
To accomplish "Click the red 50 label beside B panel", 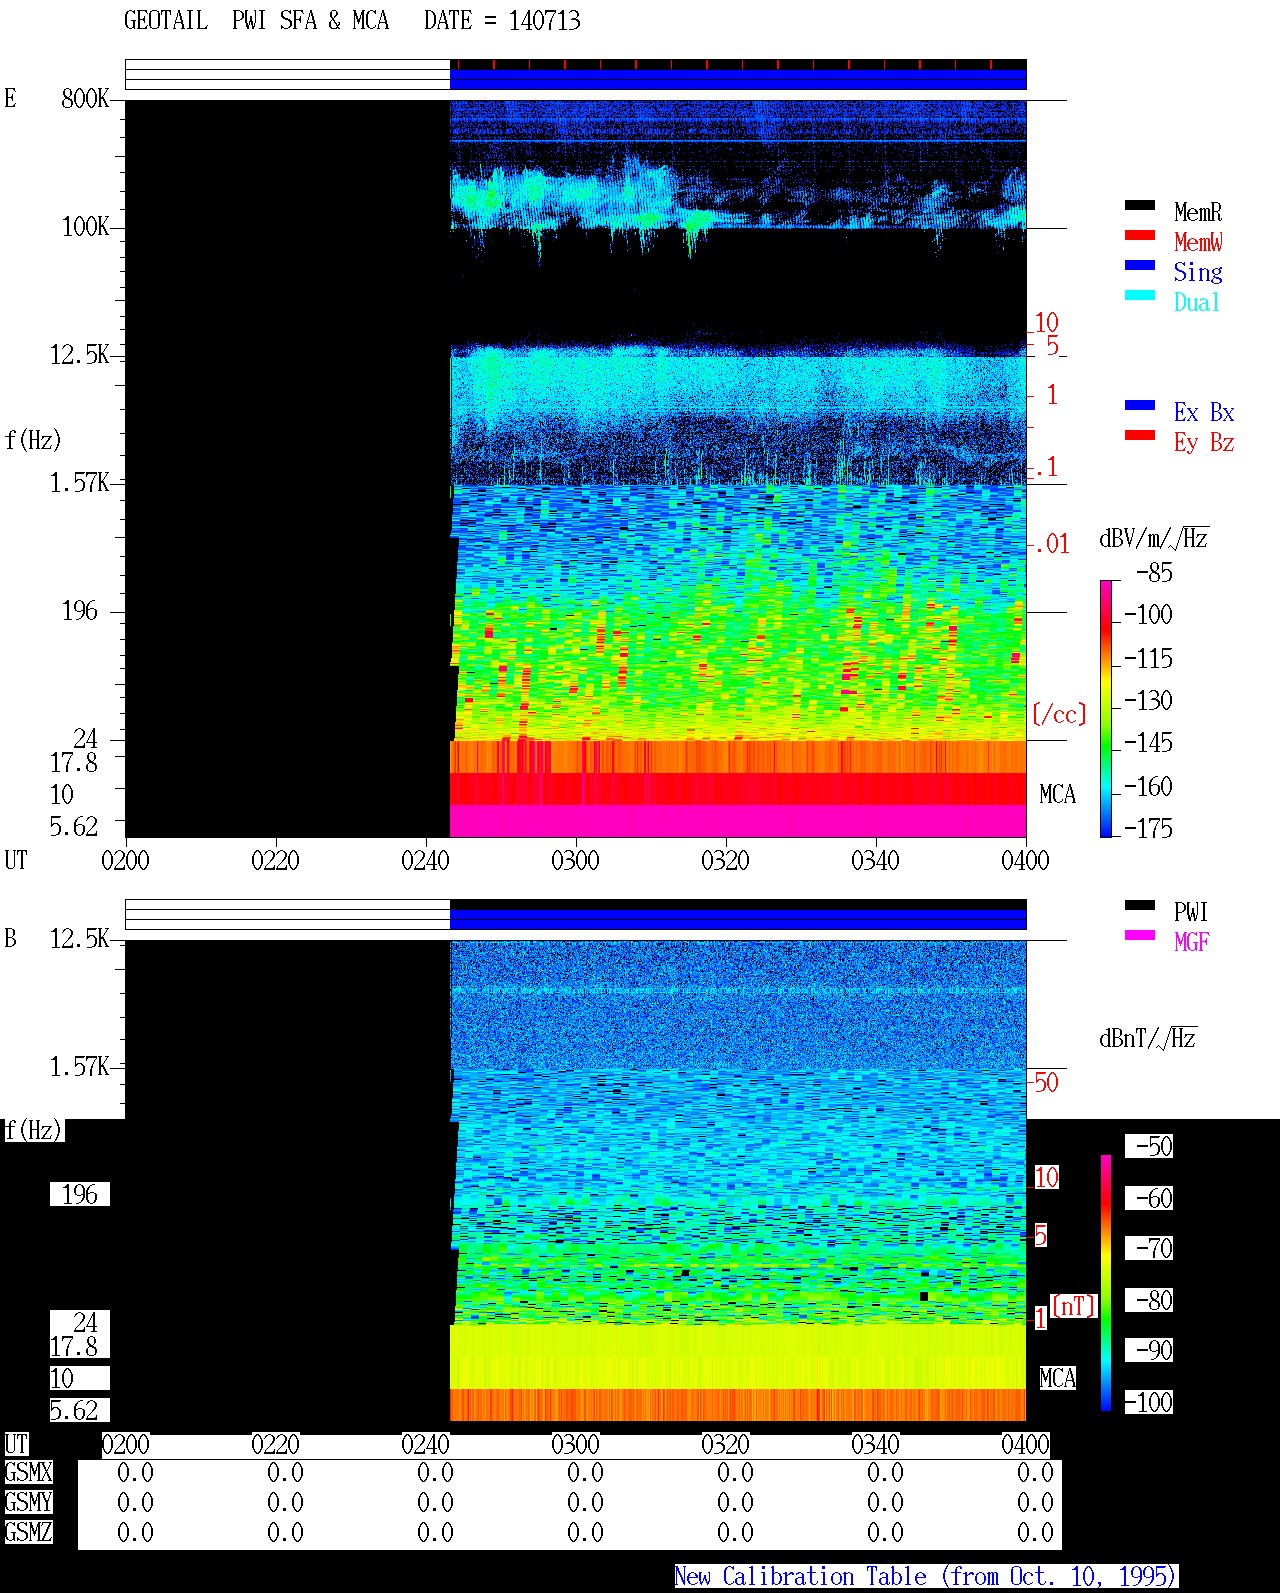I will point(1046,1082).
